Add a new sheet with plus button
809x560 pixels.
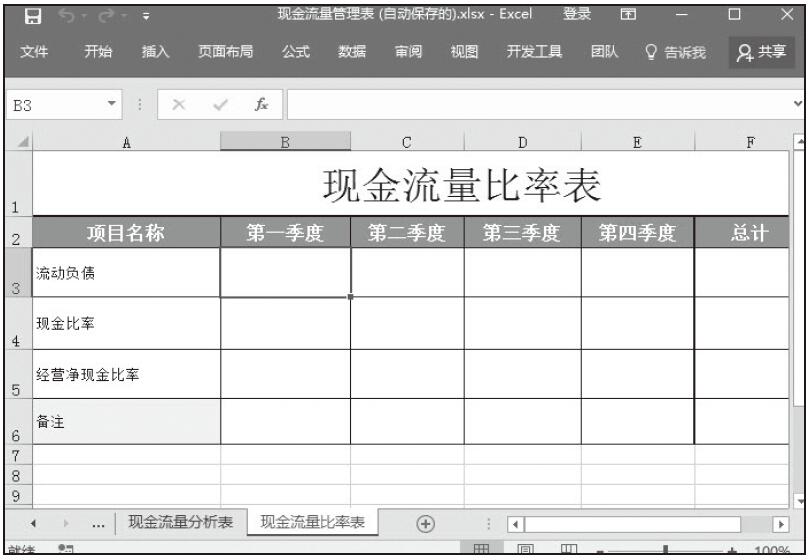tap(425, 523)
